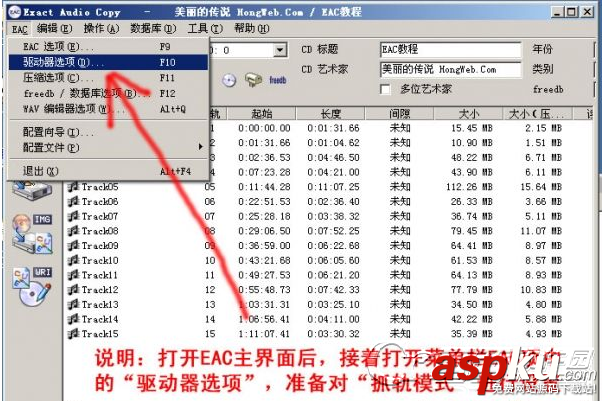Open the CD drive selection dropdown
This screenshot has width=602, height=401.
280,50
